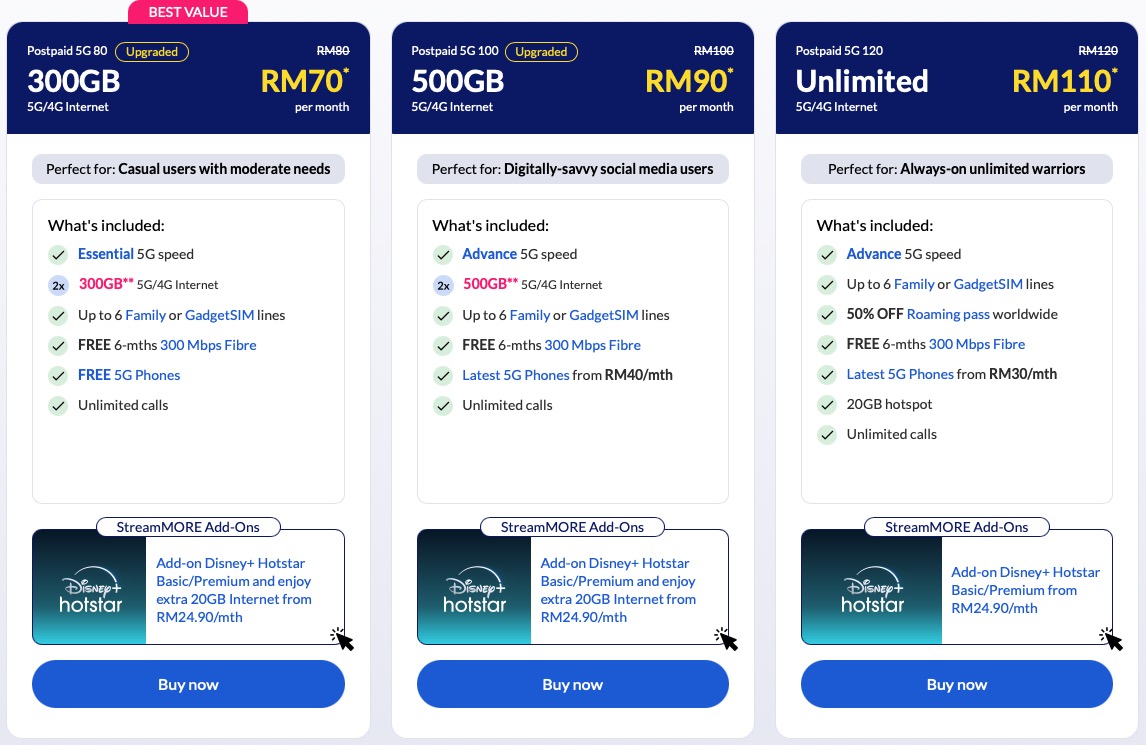Click the BEST VALUE tag above 300GB plan
Screen dimensions: 1146x745
[188, 12]
